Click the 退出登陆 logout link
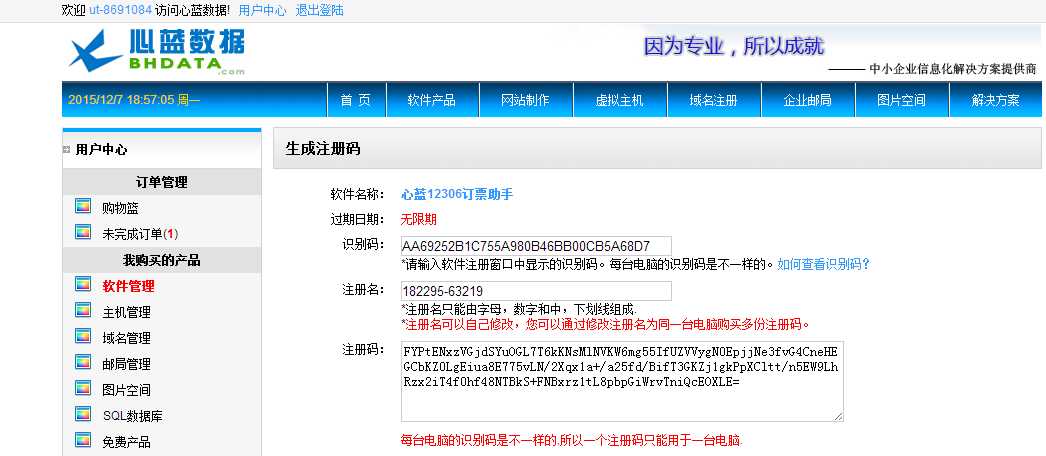The height and width of the screenshot is (456, 1046). (x=320, y=10)
